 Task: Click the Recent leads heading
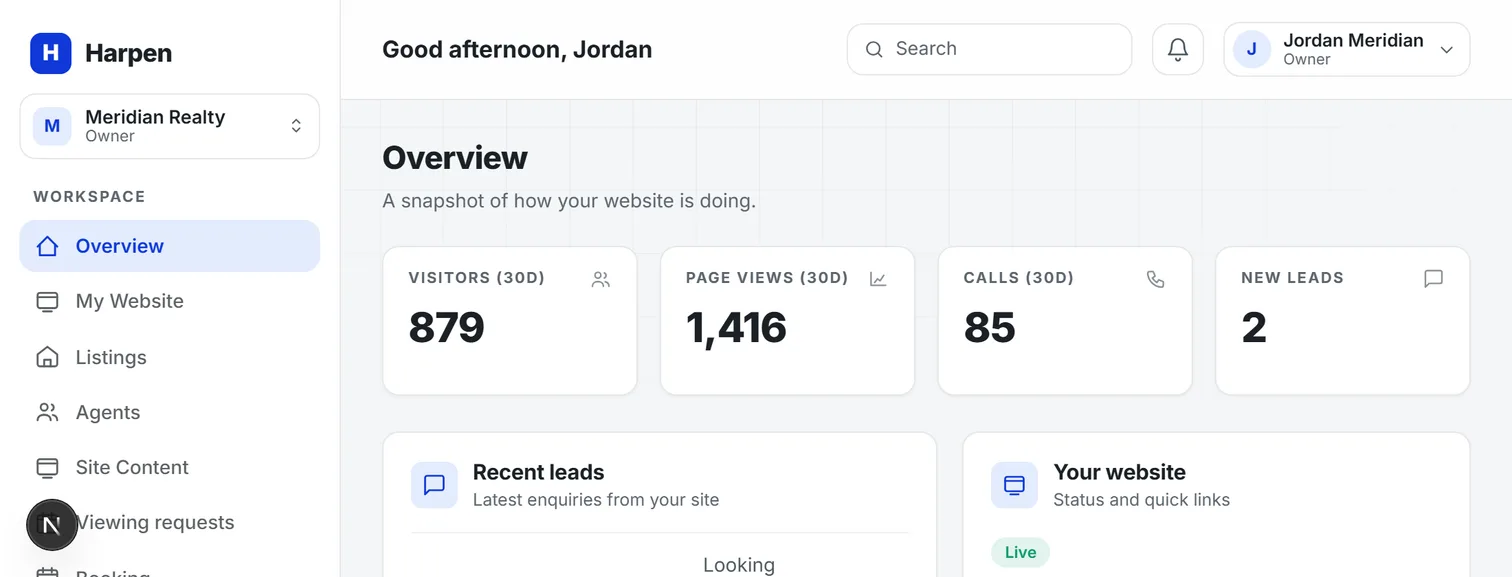[538, 472]
